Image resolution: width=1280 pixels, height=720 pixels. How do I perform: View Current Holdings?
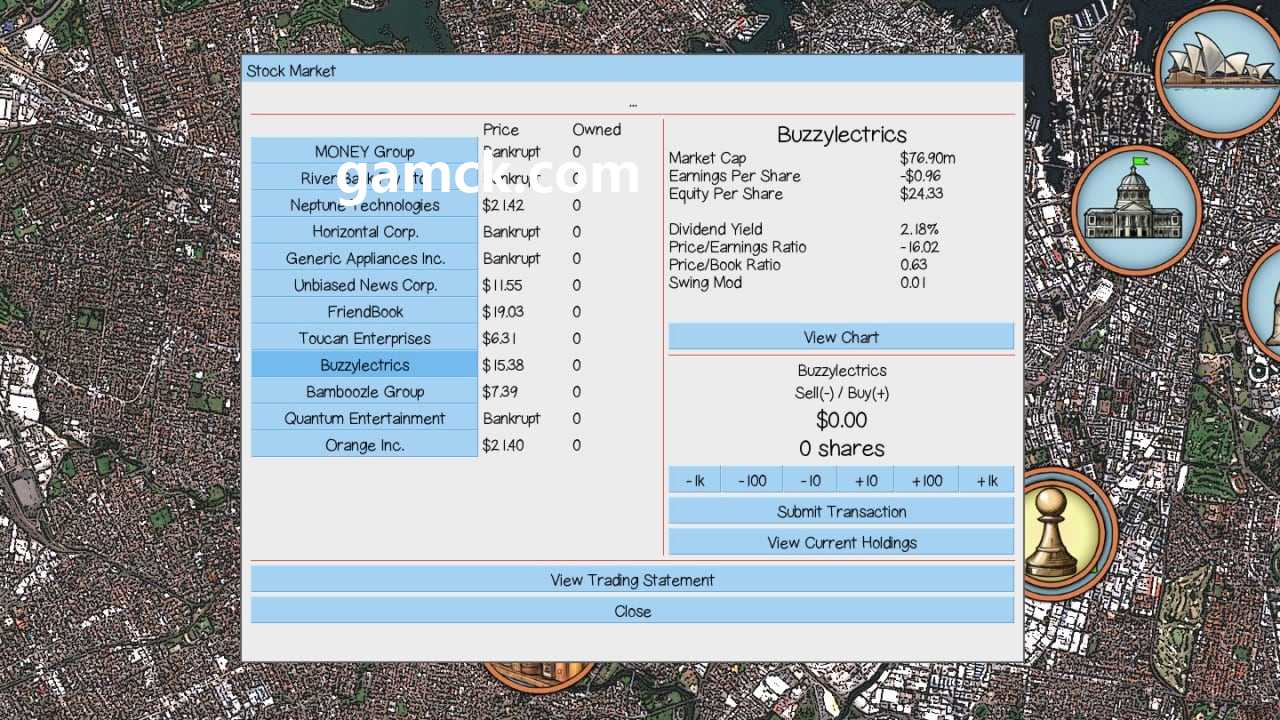(x=841, y=542)
